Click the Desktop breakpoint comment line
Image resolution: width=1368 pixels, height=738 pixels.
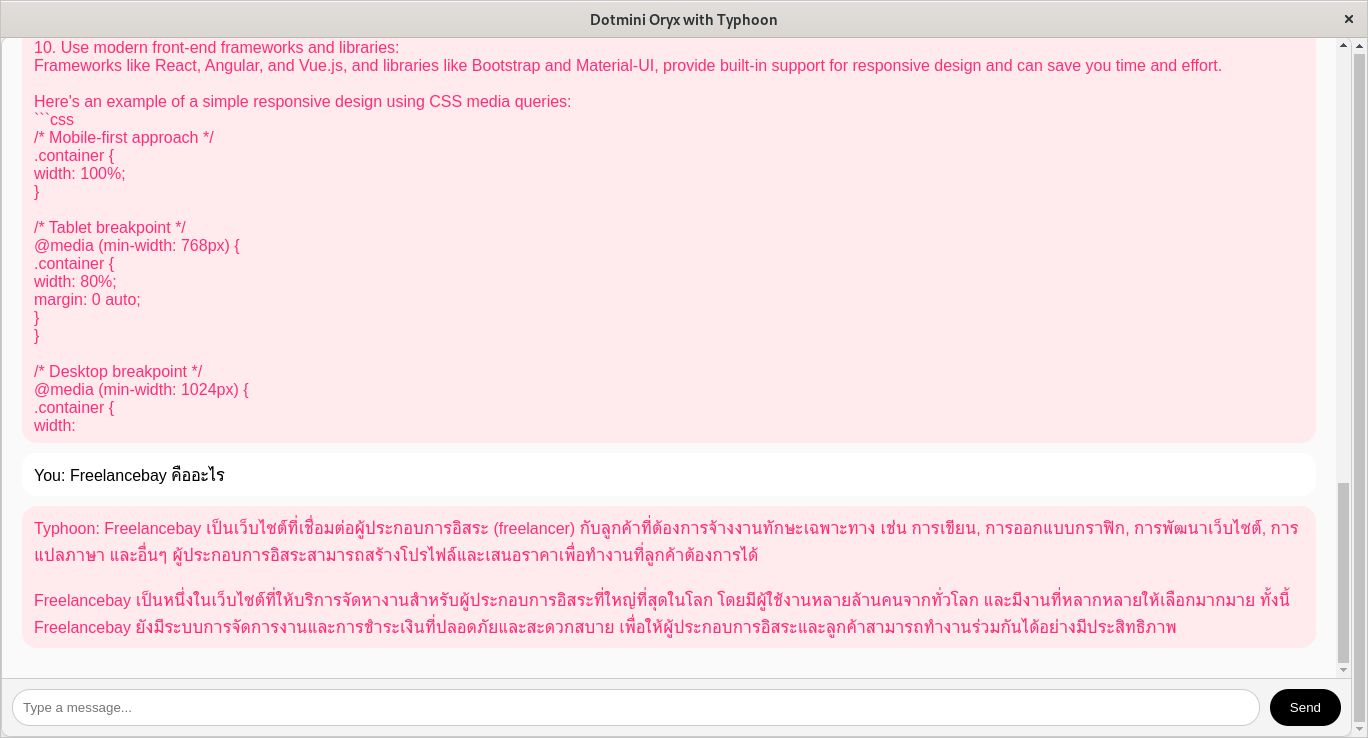pyautogui.click(x=118, y=371)
